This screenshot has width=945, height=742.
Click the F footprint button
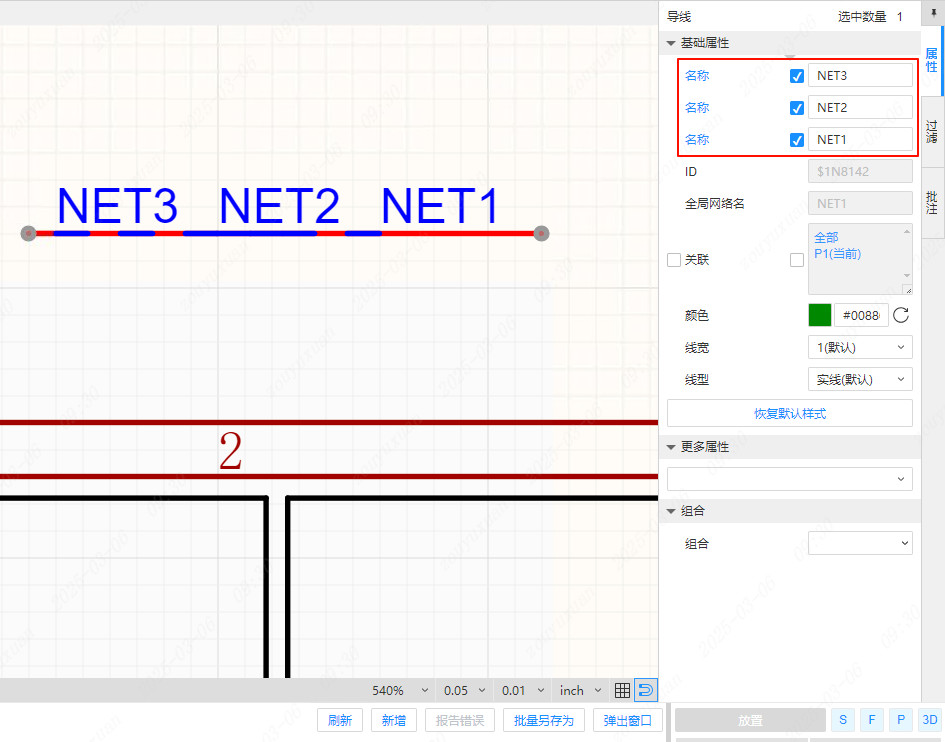(x=872, y=720)
